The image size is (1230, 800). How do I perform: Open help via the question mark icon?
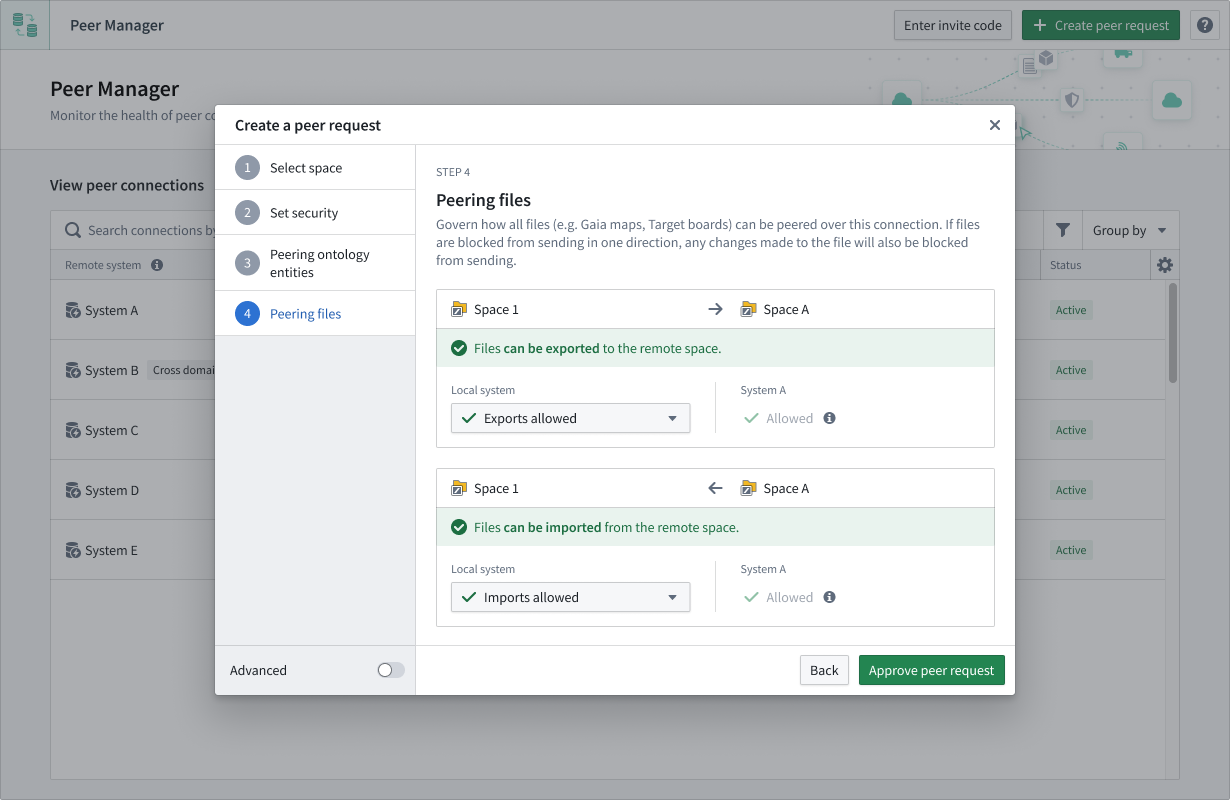(1204, 25)
